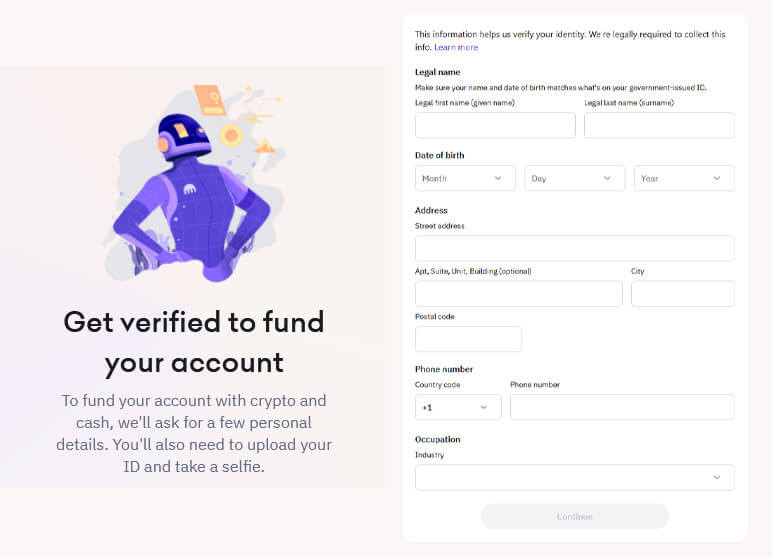
Task: Select the Street address input
Action: point(574,248)
